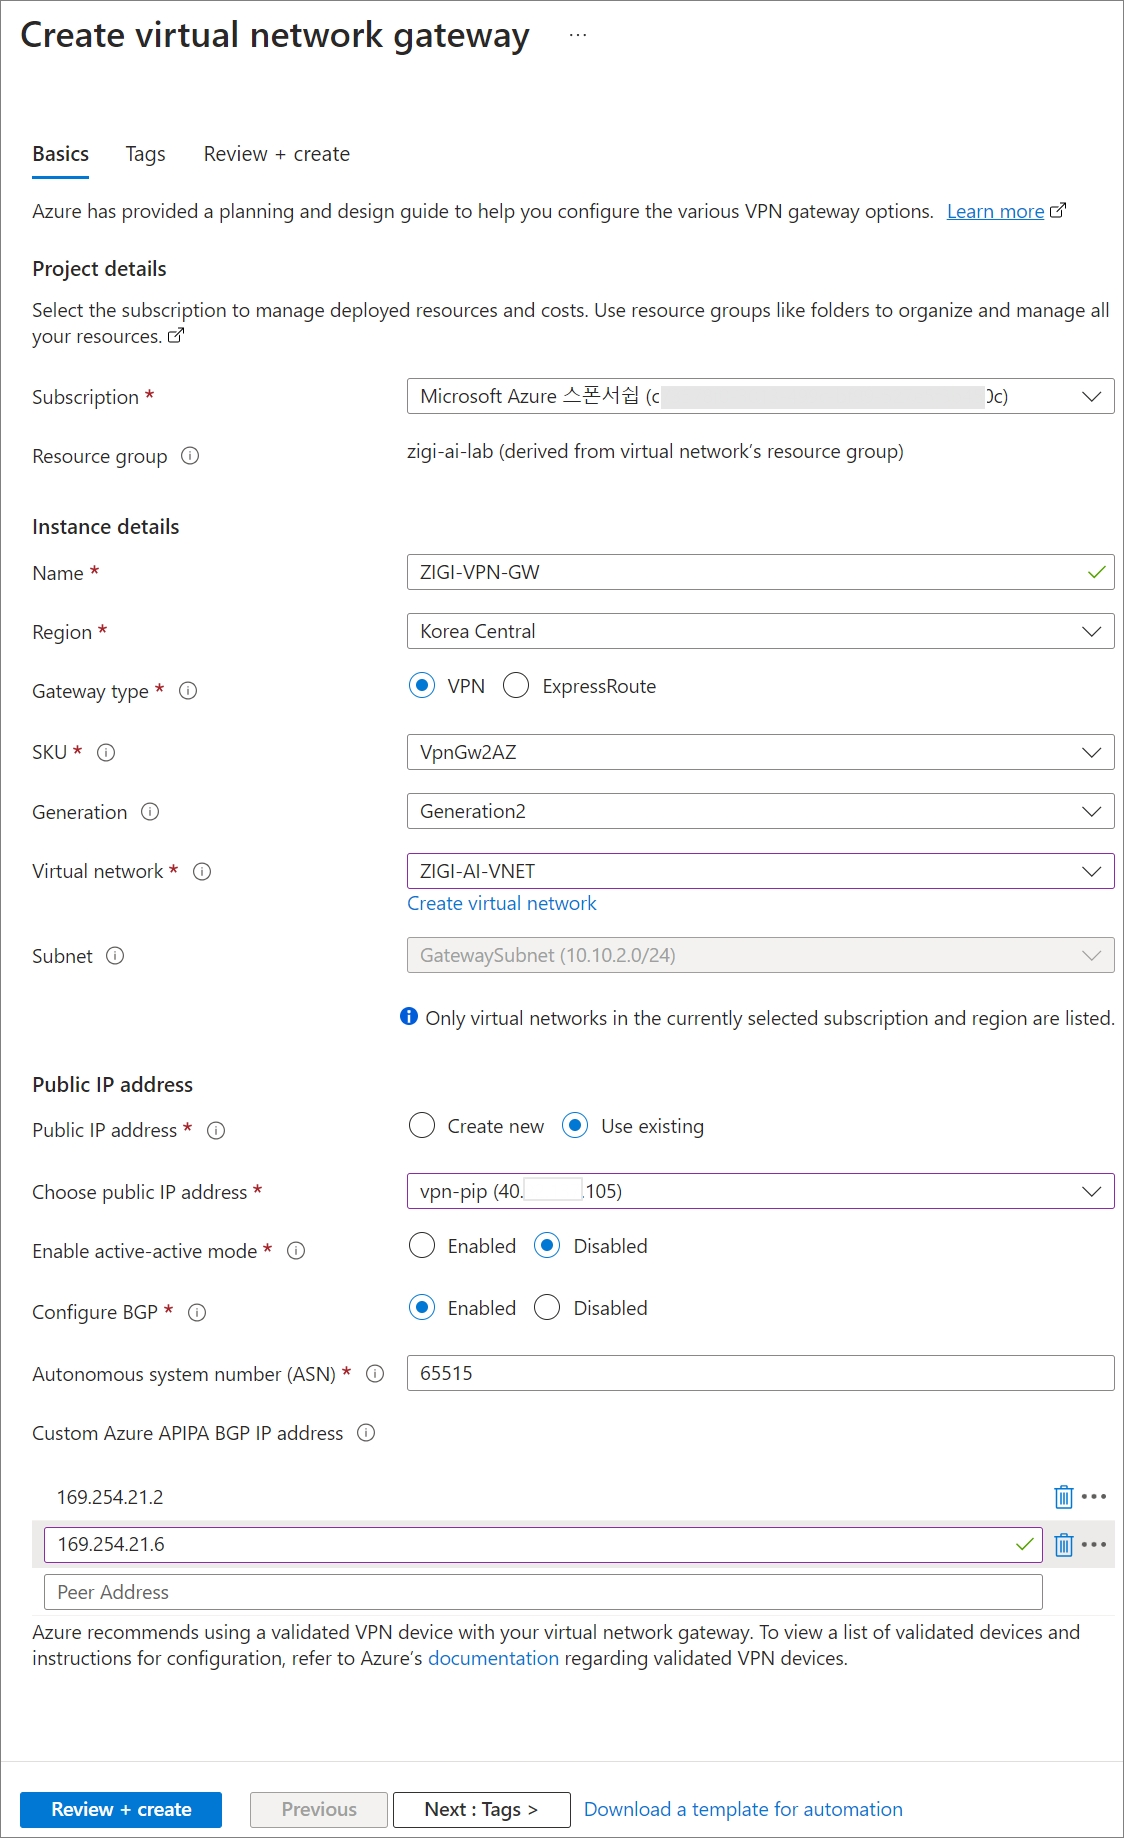1124x1838 pixels.
Task: Click the info icon beside Virtual network
Action: 202,872
